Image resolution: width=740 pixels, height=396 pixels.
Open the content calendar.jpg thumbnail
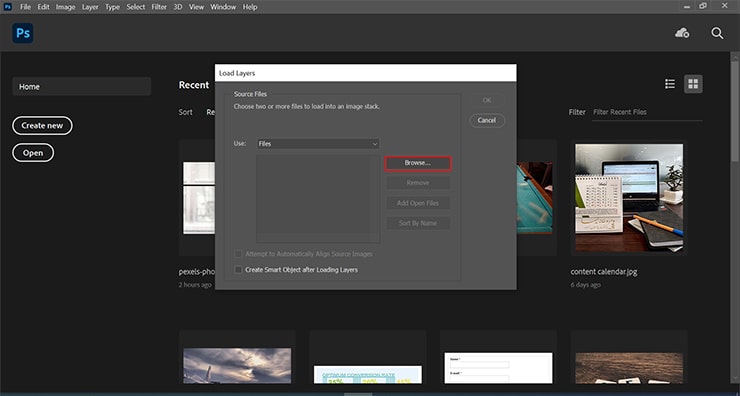(629, 196)
